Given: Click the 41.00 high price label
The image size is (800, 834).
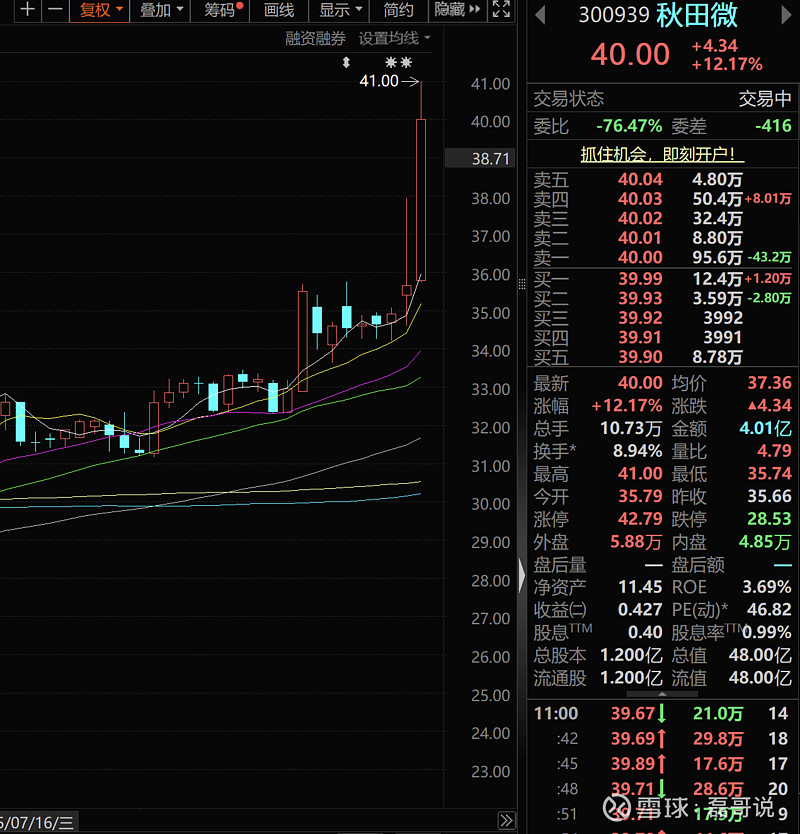Looking at the screenshot, I should click(379, 81).
